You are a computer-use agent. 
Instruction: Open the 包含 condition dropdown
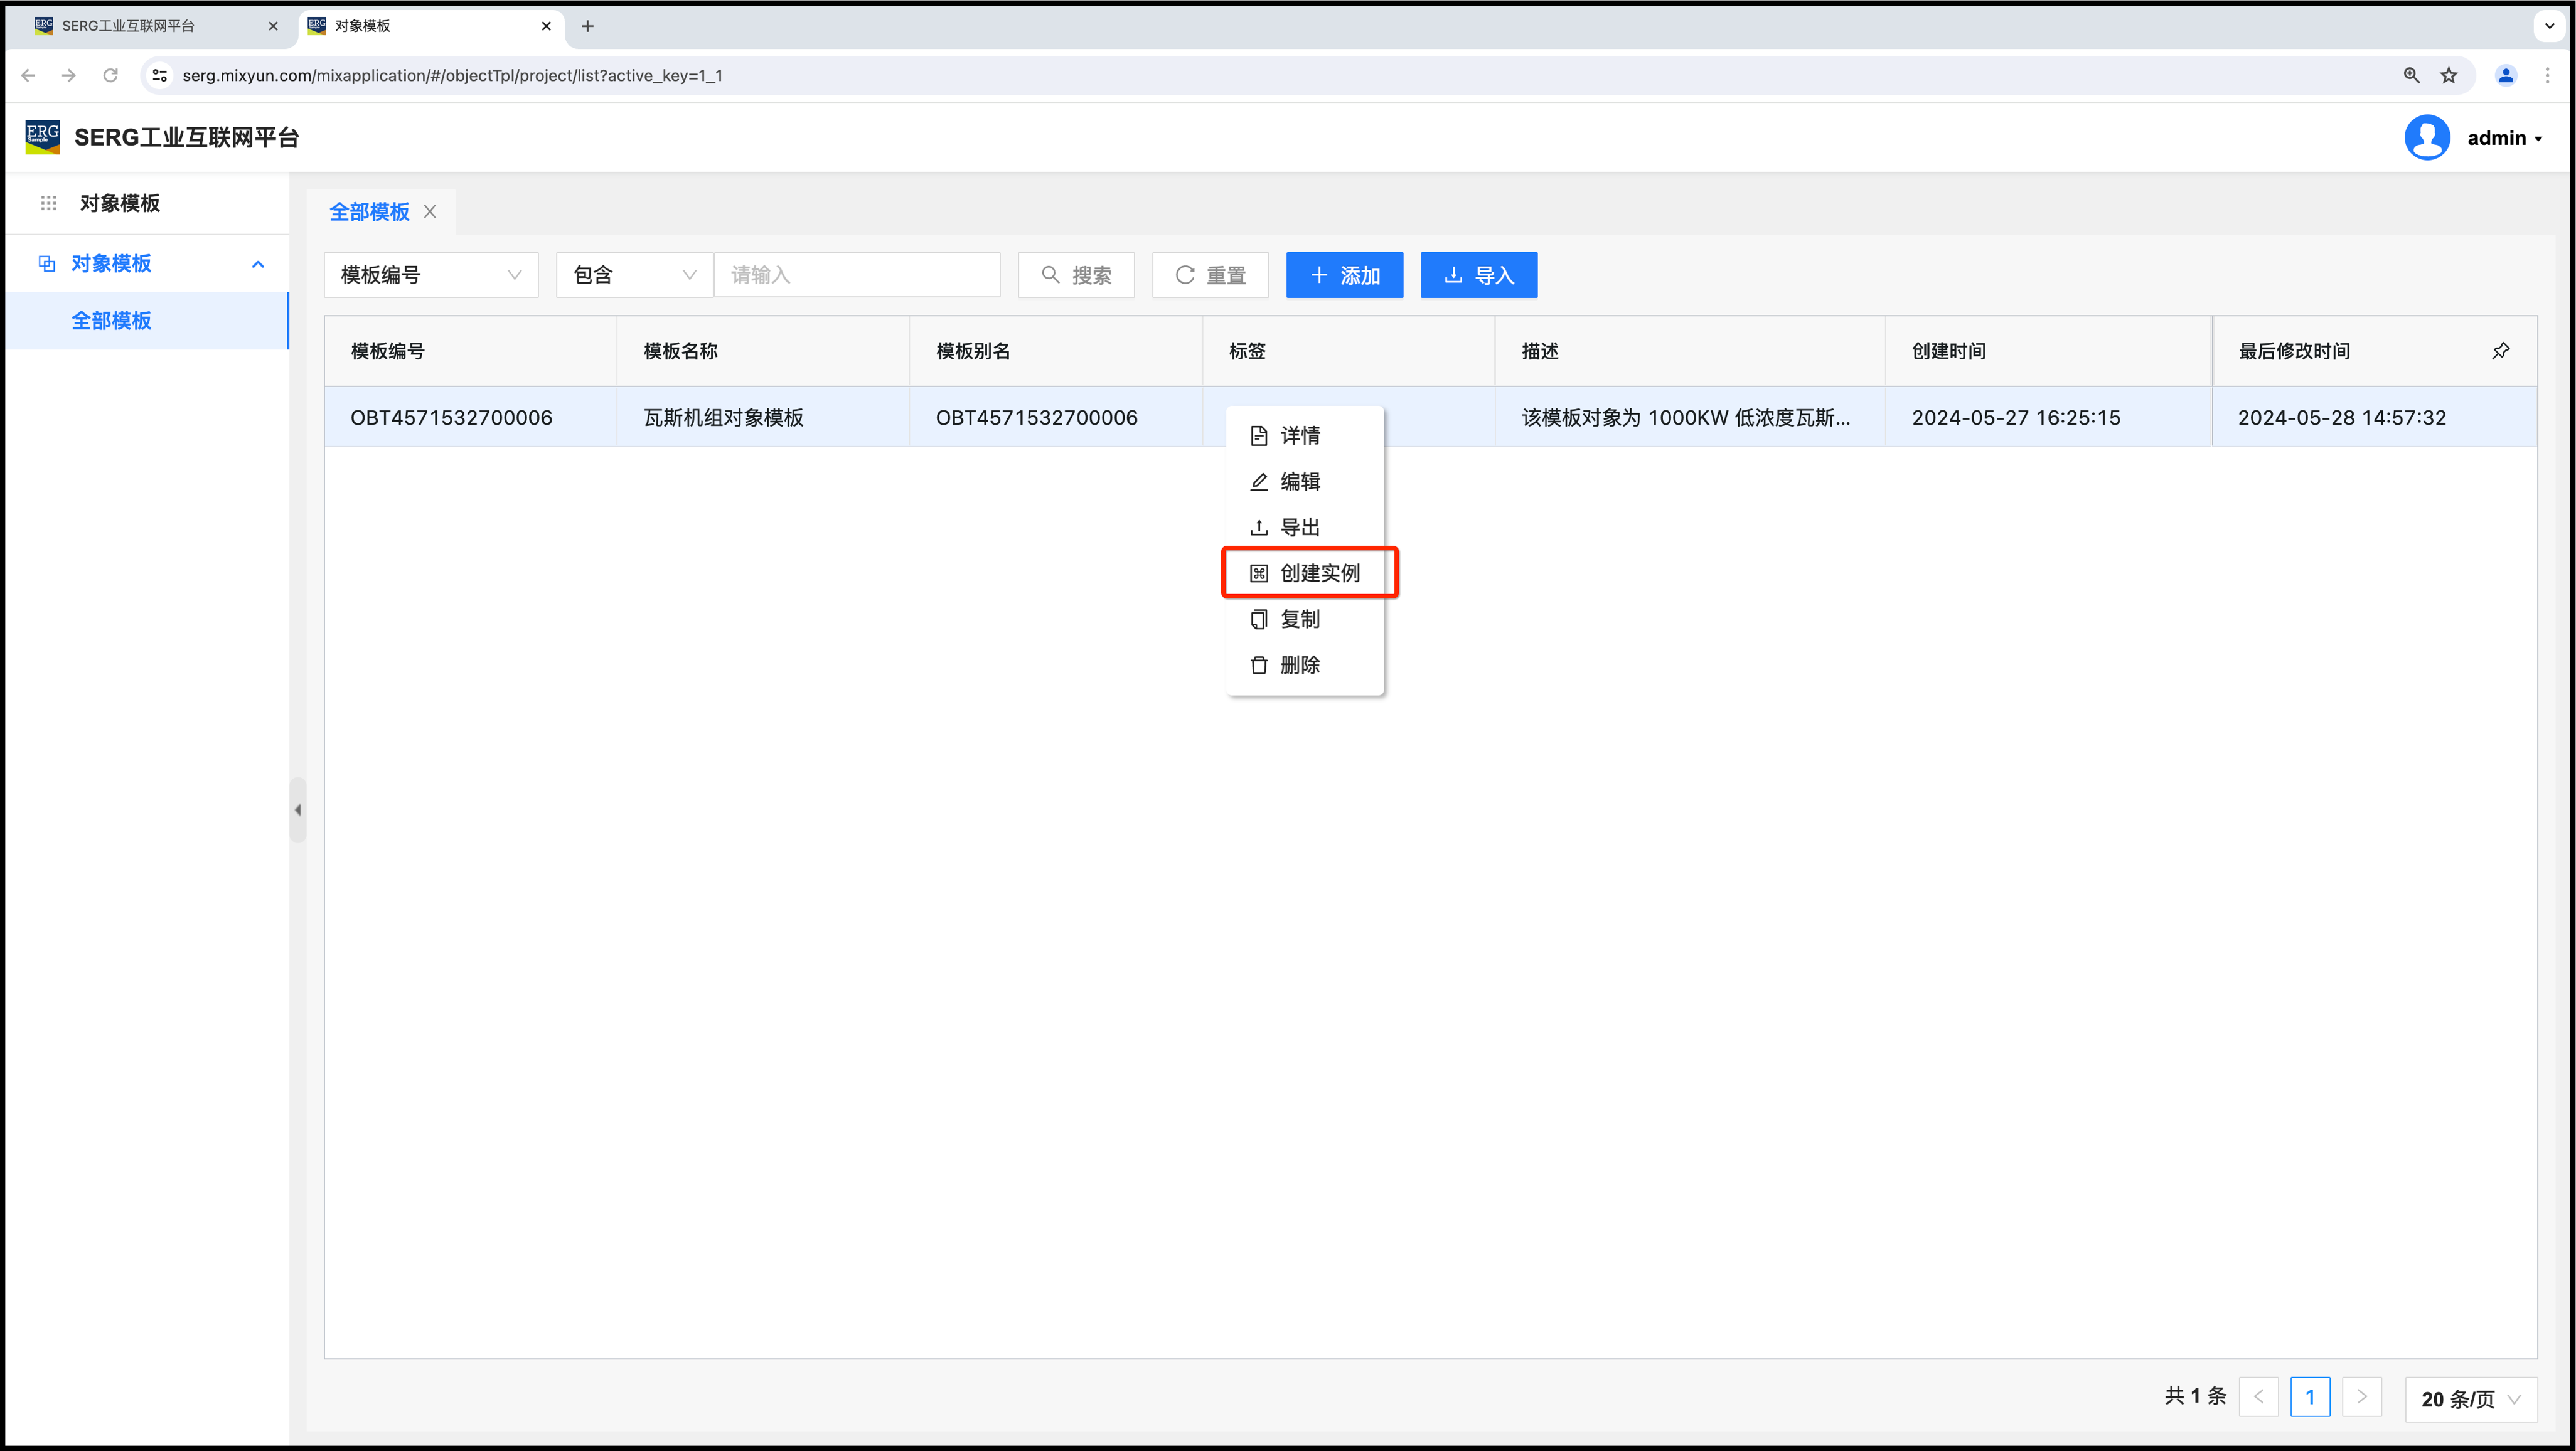click(x=634, y=275)
